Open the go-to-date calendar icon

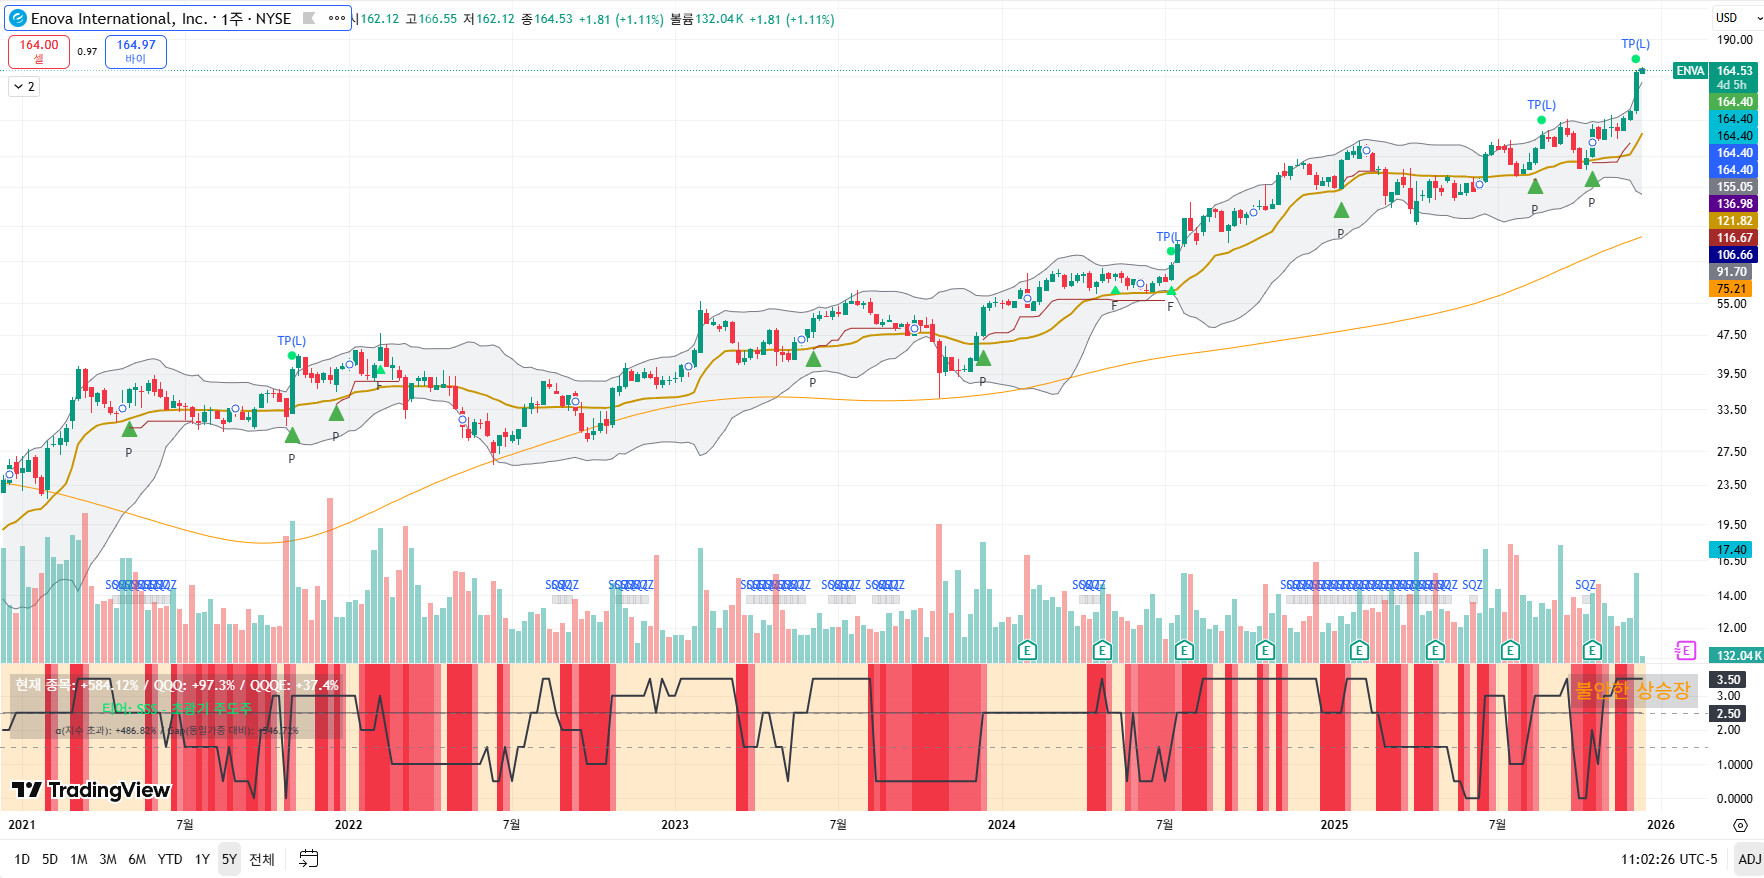coord(308,859)
